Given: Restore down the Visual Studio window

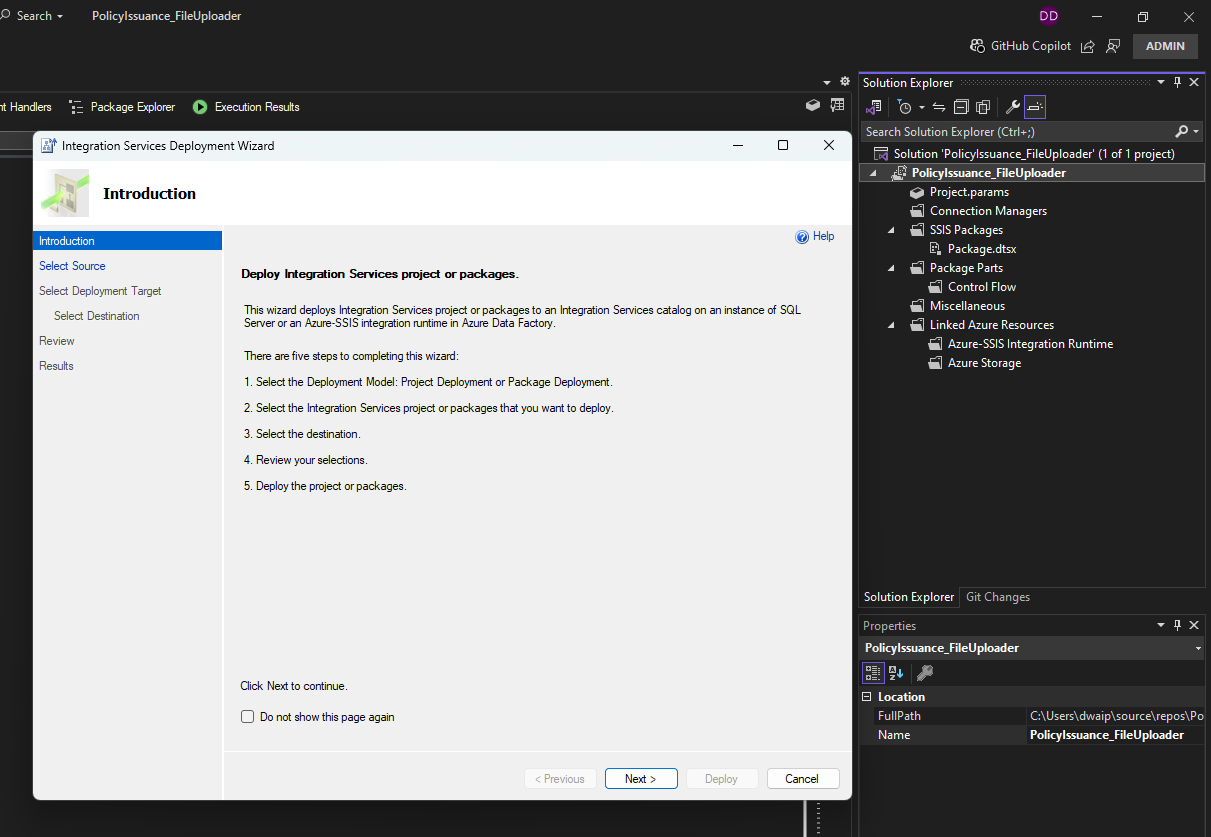Looking at the screenshot, I should [x=1143, y=16].
